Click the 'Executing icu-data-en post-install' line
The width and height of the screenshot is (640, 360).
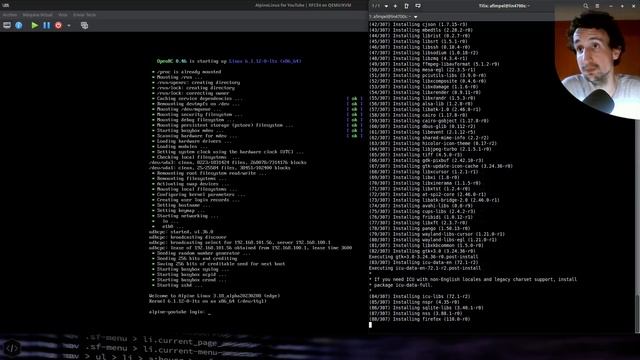424,268
